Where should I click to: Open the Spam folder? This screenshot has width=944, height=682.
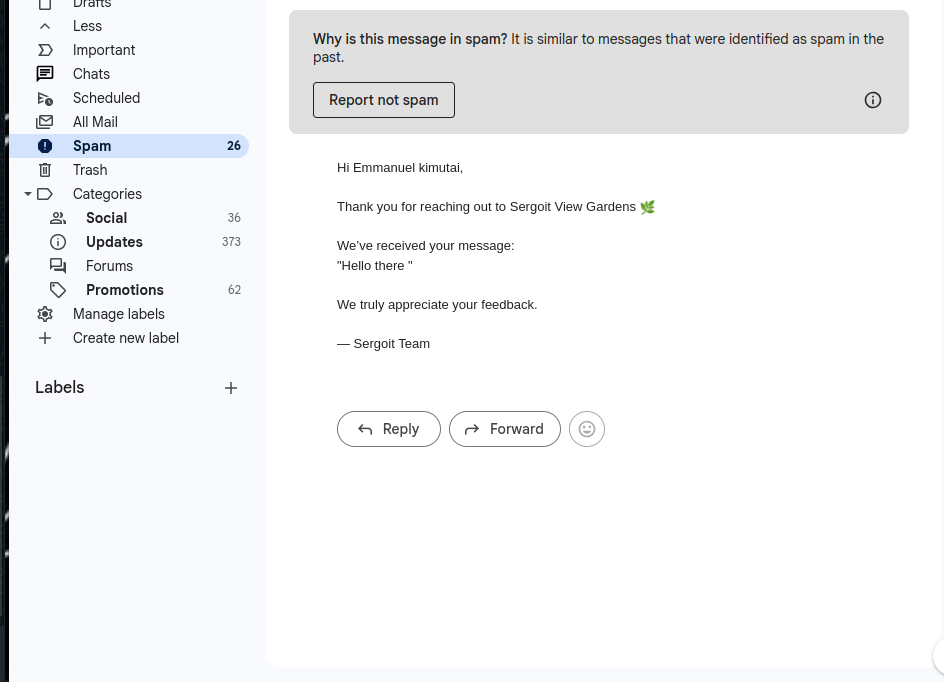pyautogui.click(x=92, y=146)
